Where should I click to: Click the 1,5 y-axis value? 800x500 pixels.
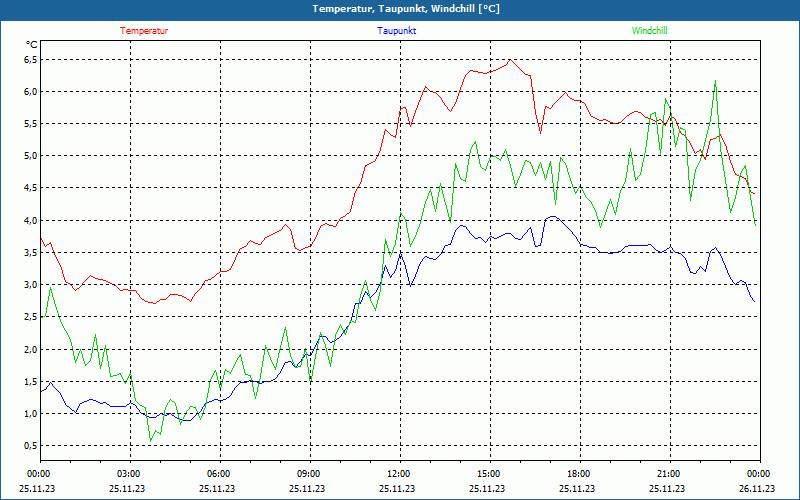click(x=31, y=382)
